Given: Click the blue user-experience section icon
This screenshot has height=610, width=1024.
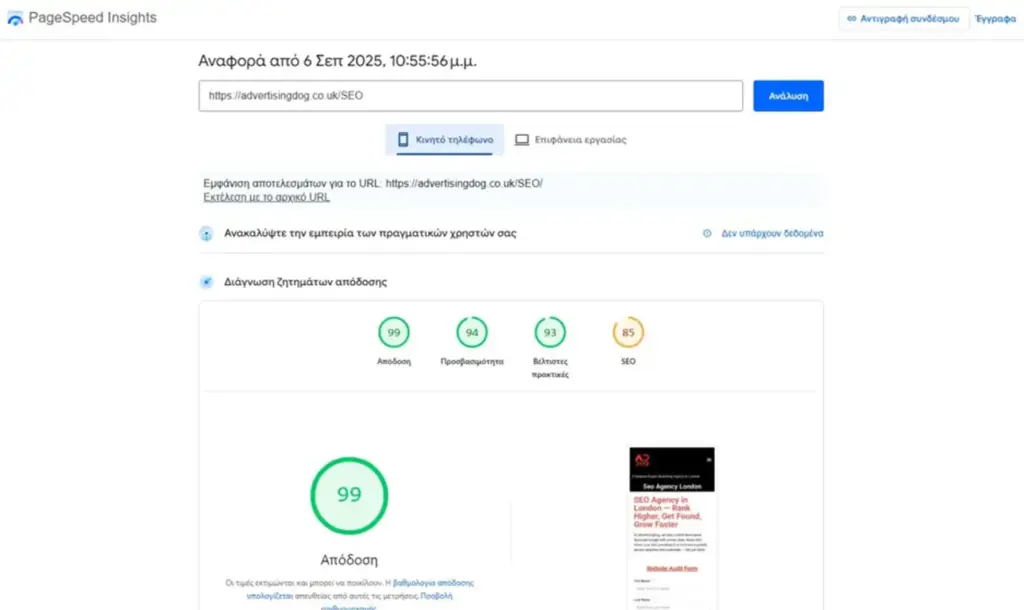Looking at the screenshot, I should [205, 233].
